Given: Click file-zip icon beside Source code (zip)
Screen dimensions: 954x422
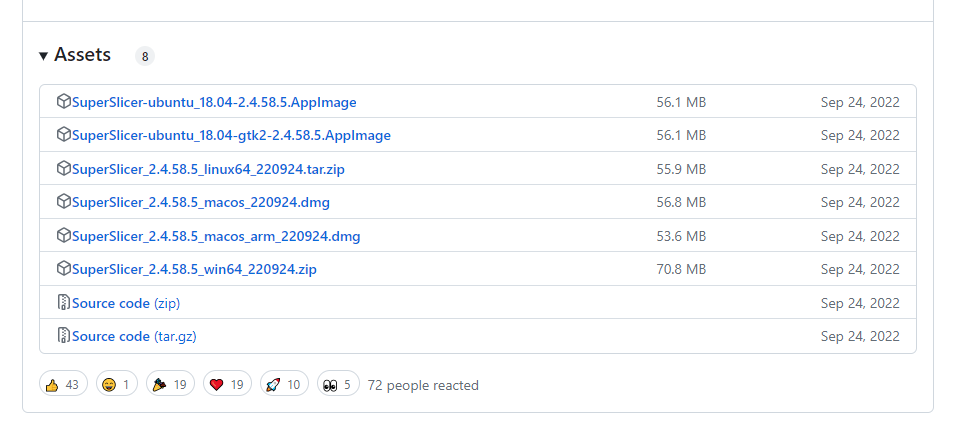Looking at the screenshot, I should coord(63,303).
